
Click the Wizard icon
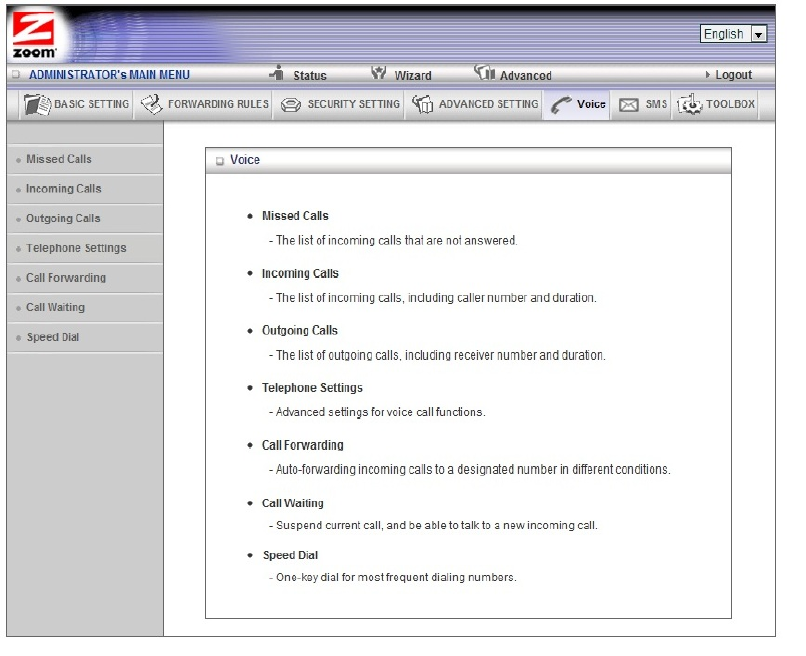(x=378, y=72)
